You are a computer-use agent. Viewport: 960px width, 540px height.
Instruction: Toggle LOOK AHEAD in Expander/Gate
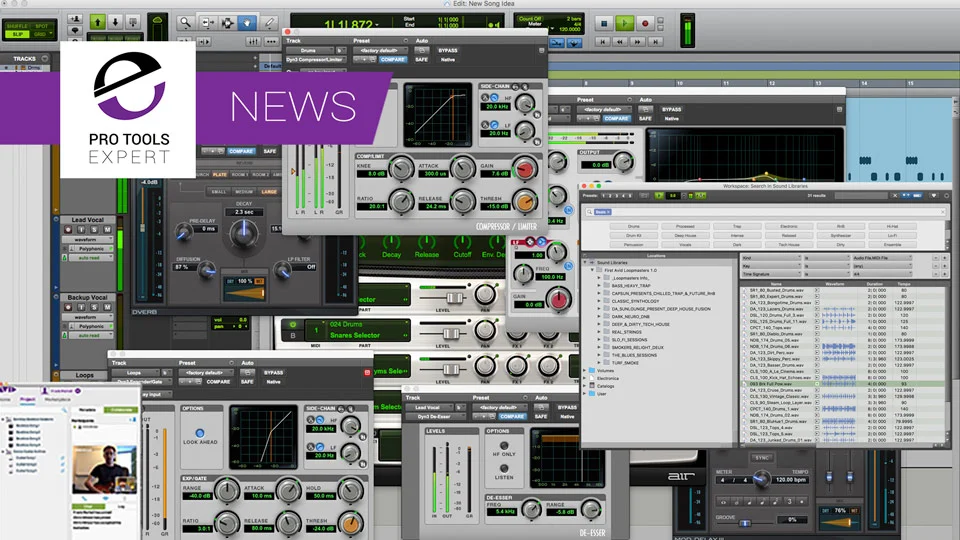200,433
